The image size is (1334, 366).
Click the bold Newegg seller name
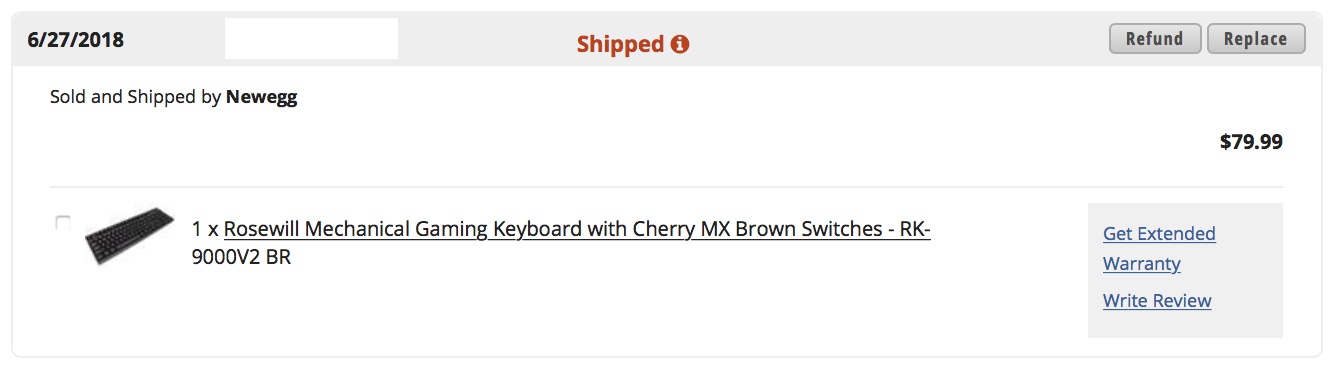coord(262,97)
